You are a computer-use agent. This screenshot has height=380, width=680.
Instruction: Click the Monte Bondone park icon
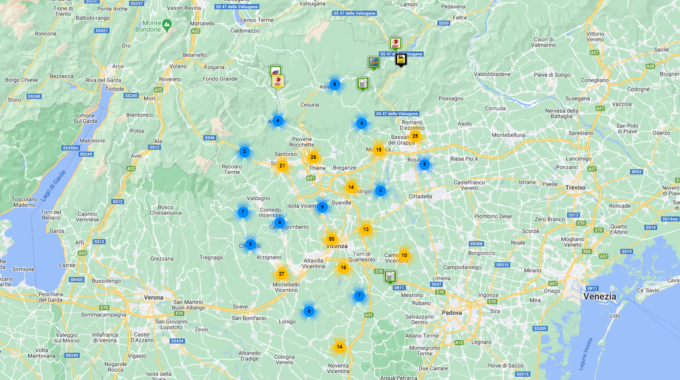point(167,24)
